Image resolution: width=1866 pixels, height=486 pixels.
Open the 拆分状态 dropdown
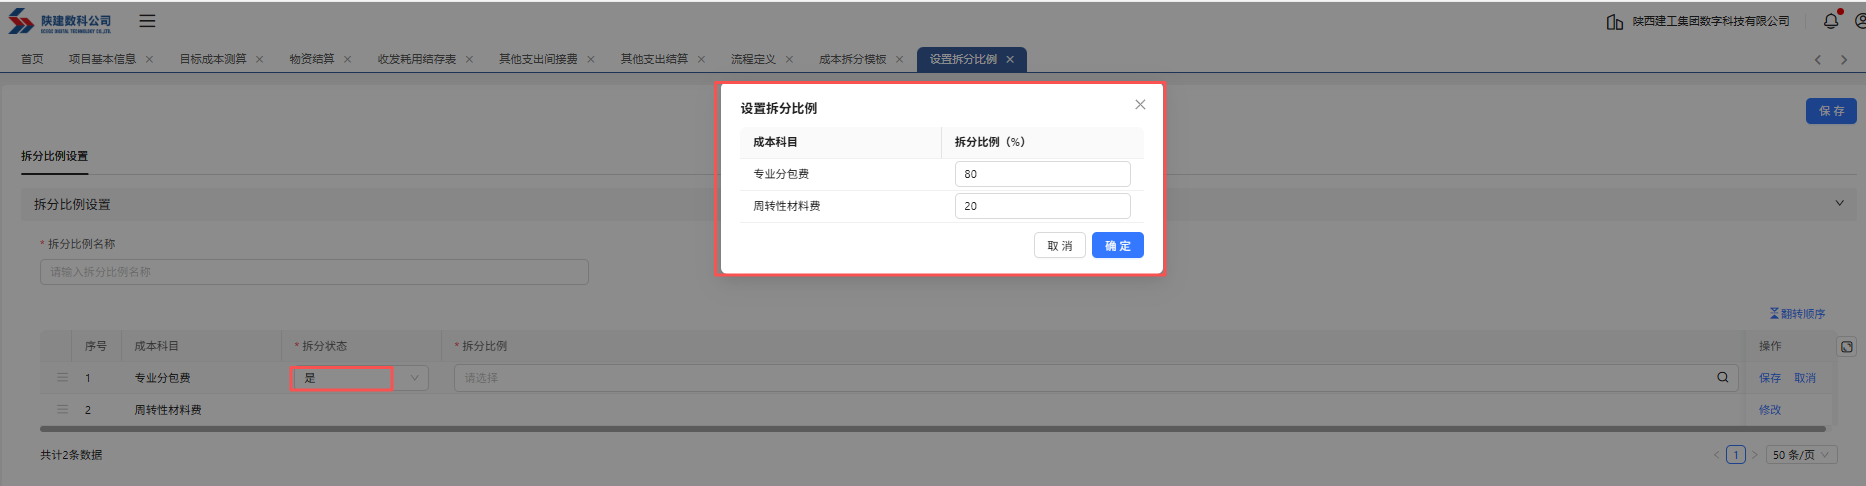coord(360,378)
